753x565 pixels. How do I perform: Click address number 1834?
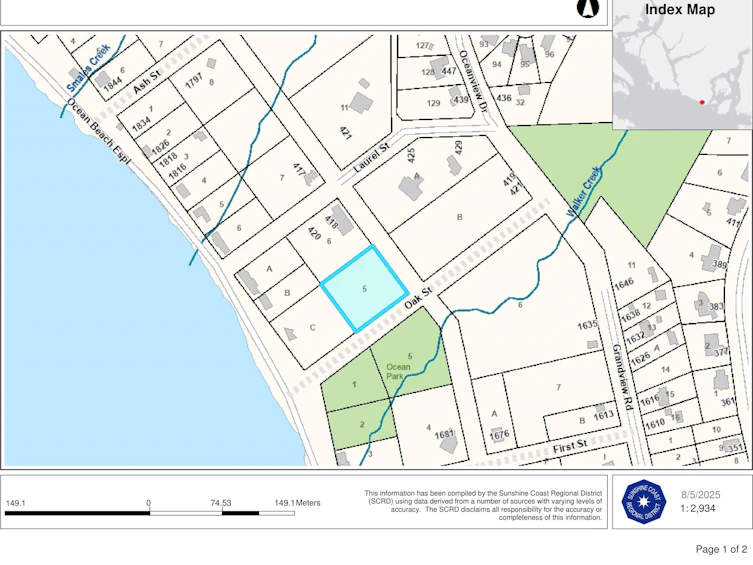coord(141,125)
